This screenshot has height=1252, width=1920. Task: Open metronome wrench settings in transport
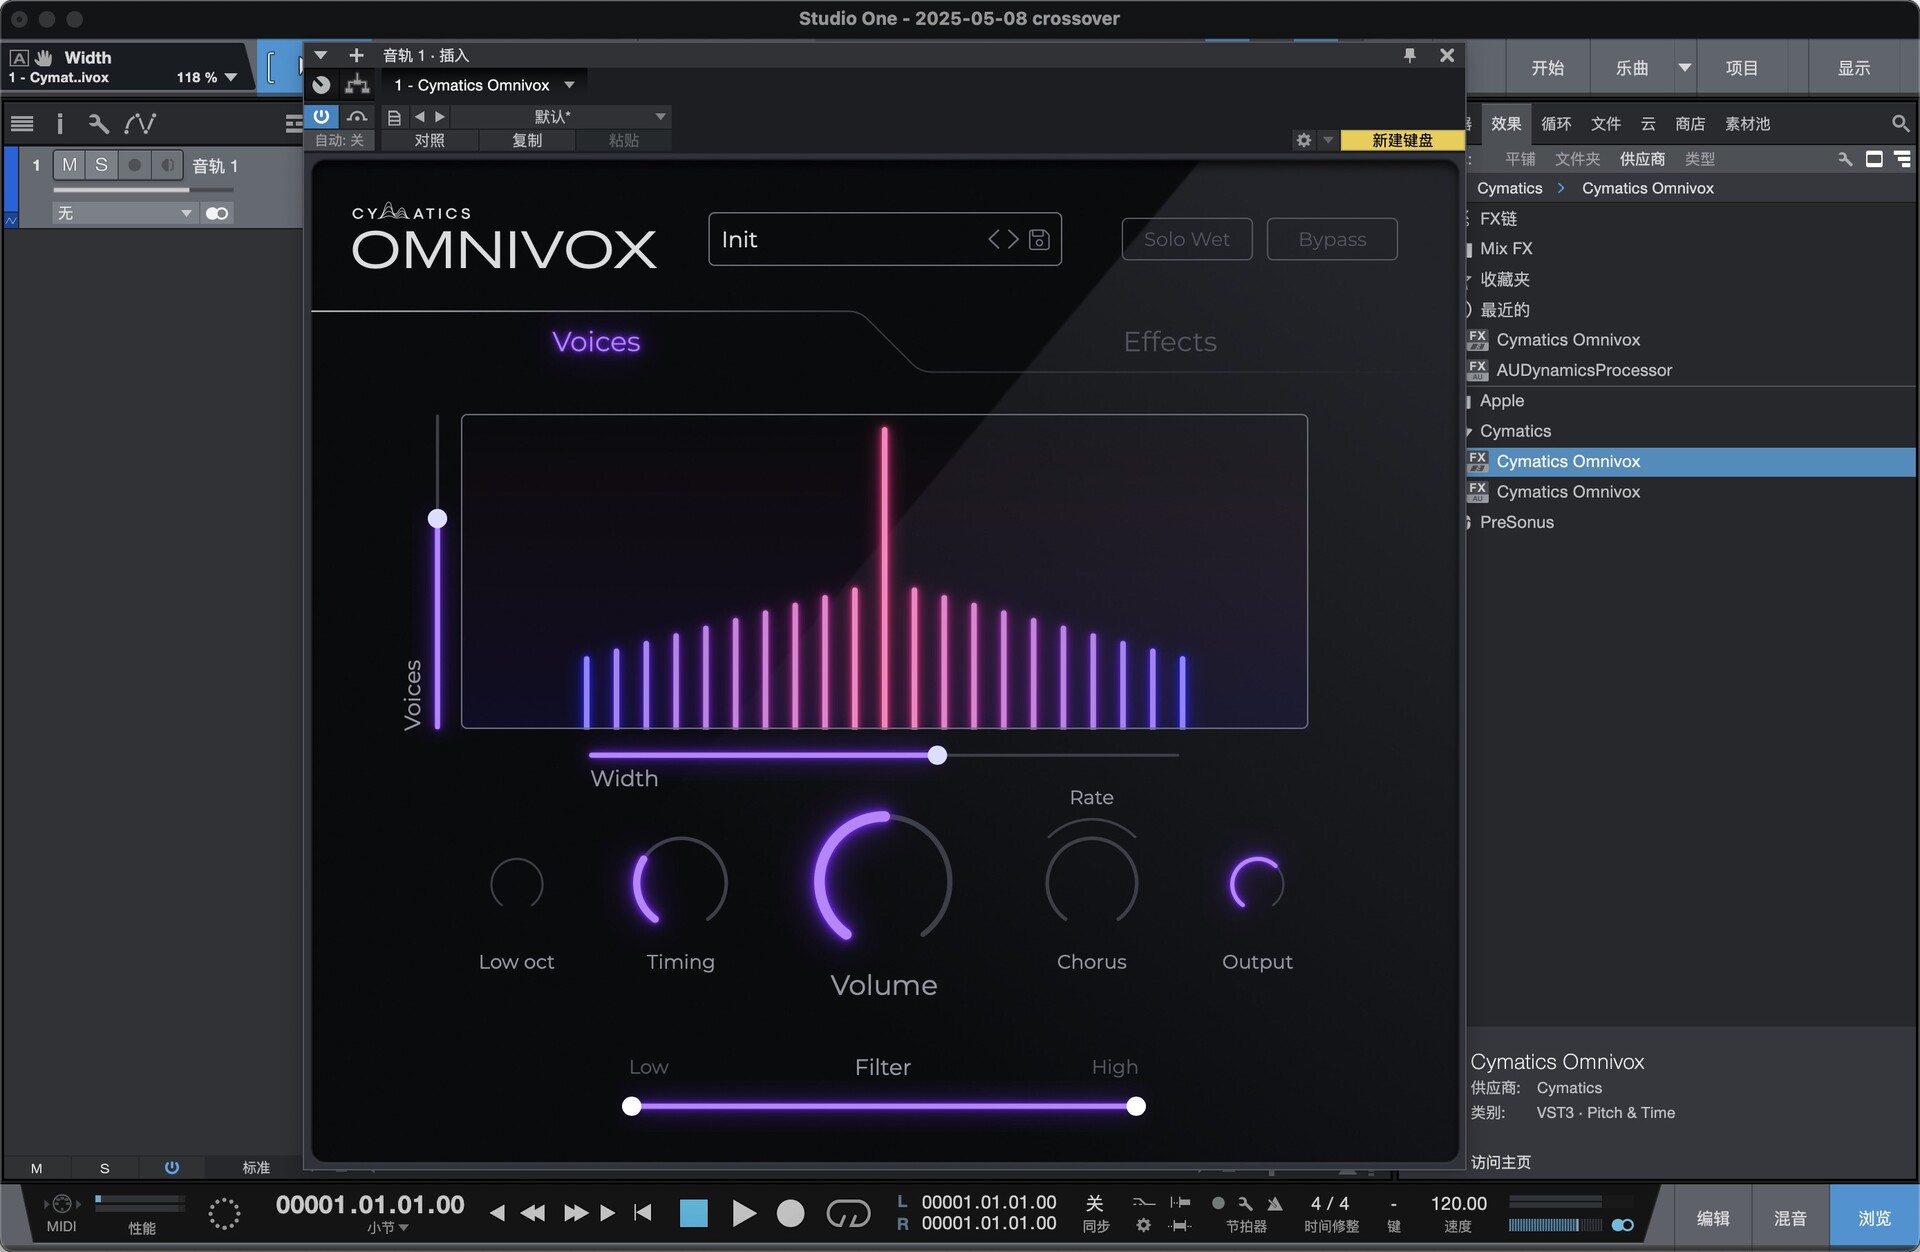[1245, 1203]
